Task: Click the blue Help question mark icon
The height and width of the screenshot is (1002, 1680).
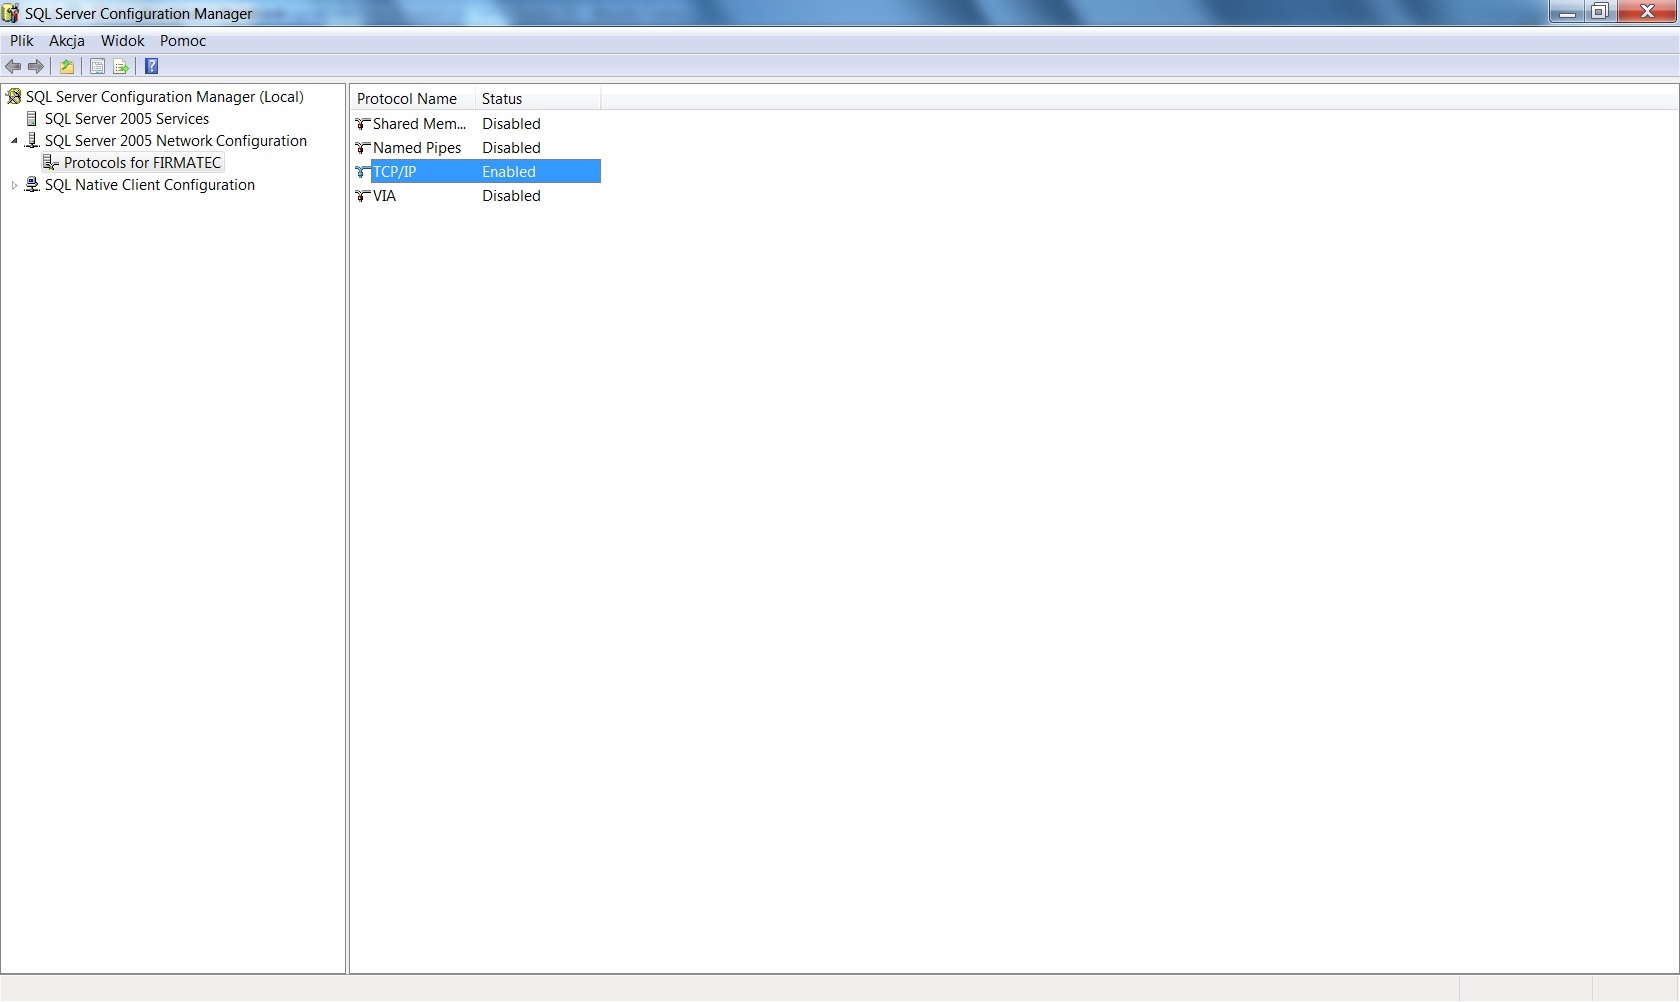Action: (x=152, y=66)
